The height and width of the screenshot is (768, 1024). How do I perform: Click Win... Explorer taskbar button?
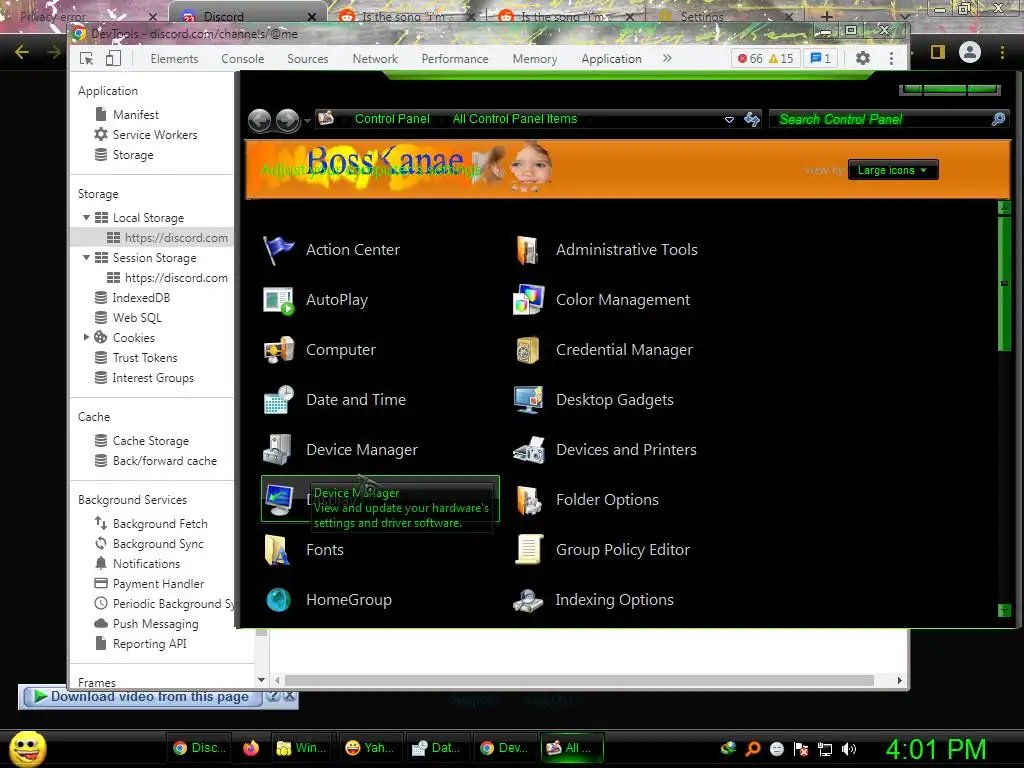pyautogui.click(x=301, y=748)
